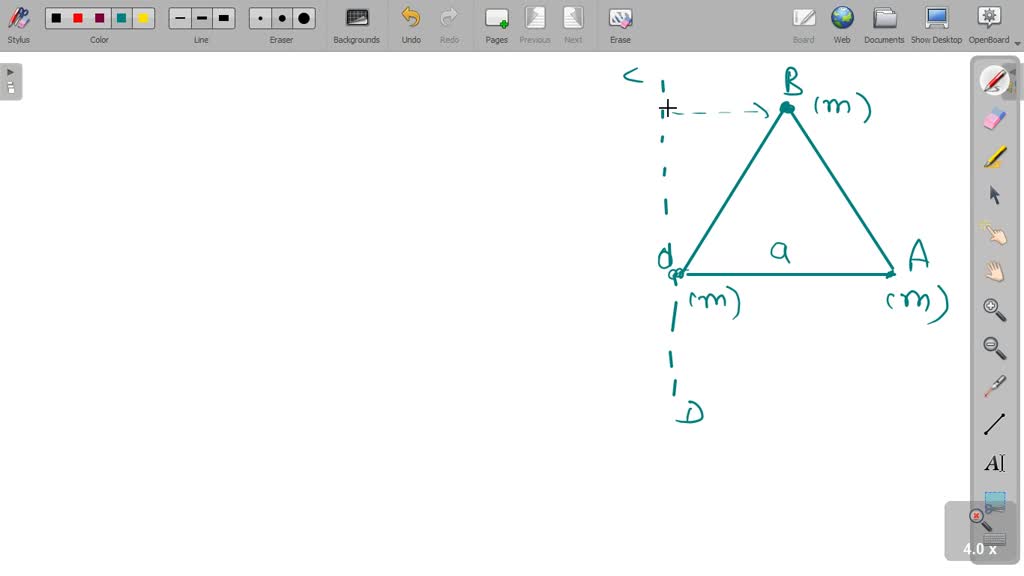Select the straight Line drawing tool
The width and height of the screenshot is (1024, 576).
coord(994,425)
